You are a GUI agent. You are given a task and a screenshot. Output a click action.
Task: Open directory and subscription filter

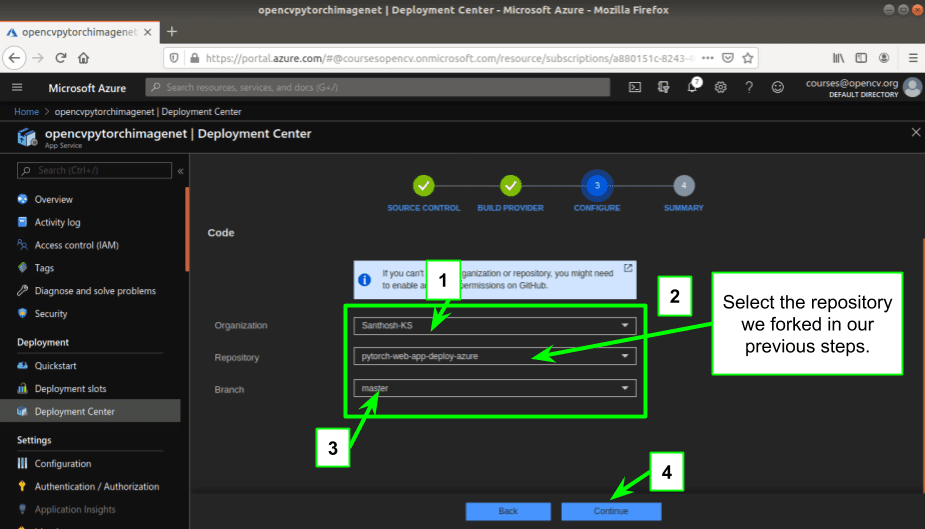[664, 87]
